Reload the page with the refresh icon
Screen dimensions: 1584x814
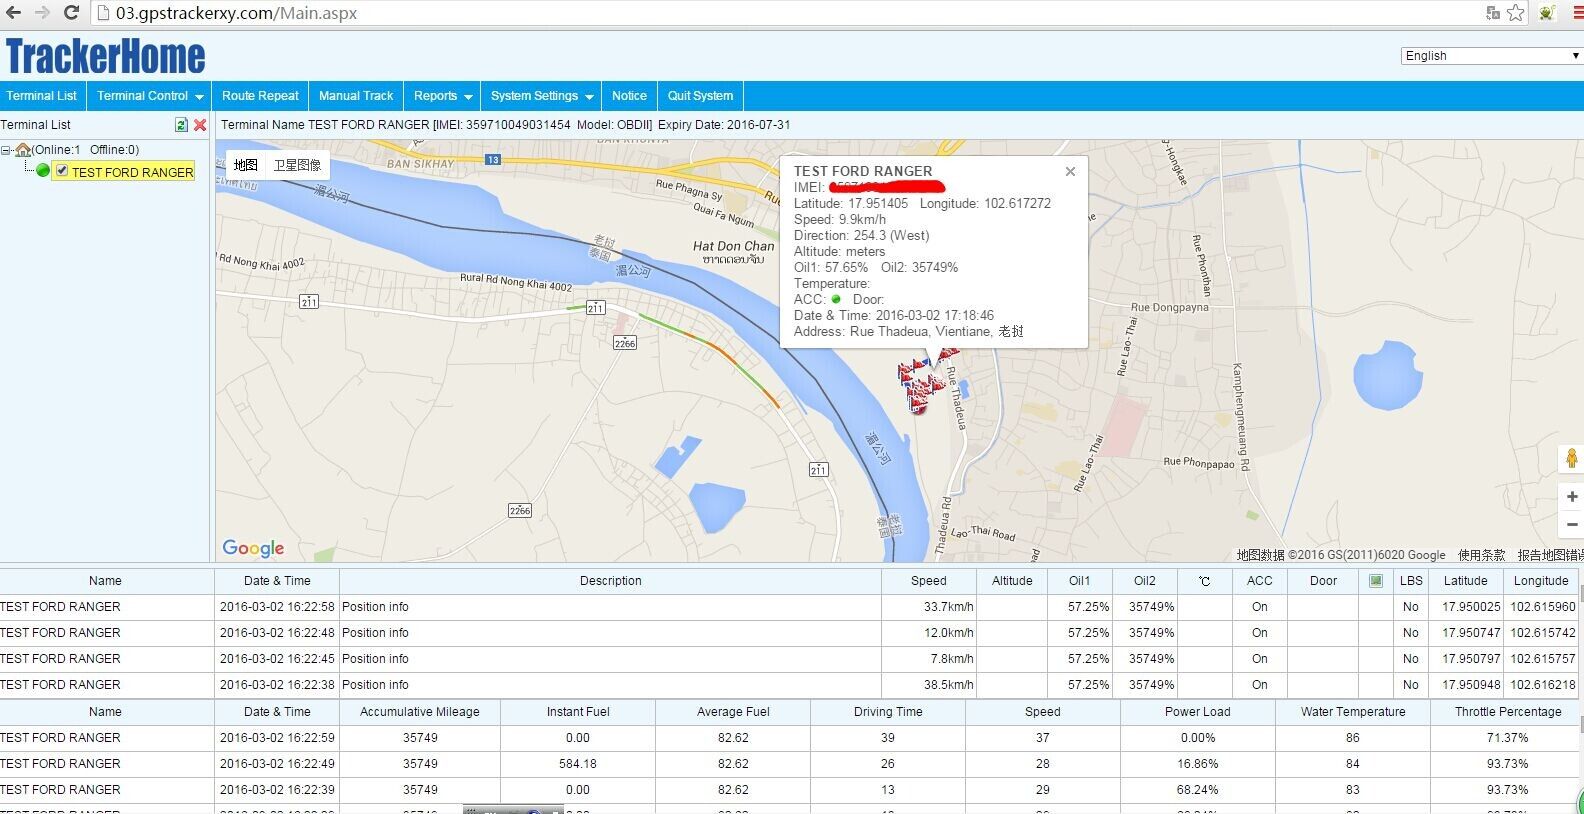[x=71, y=13]
